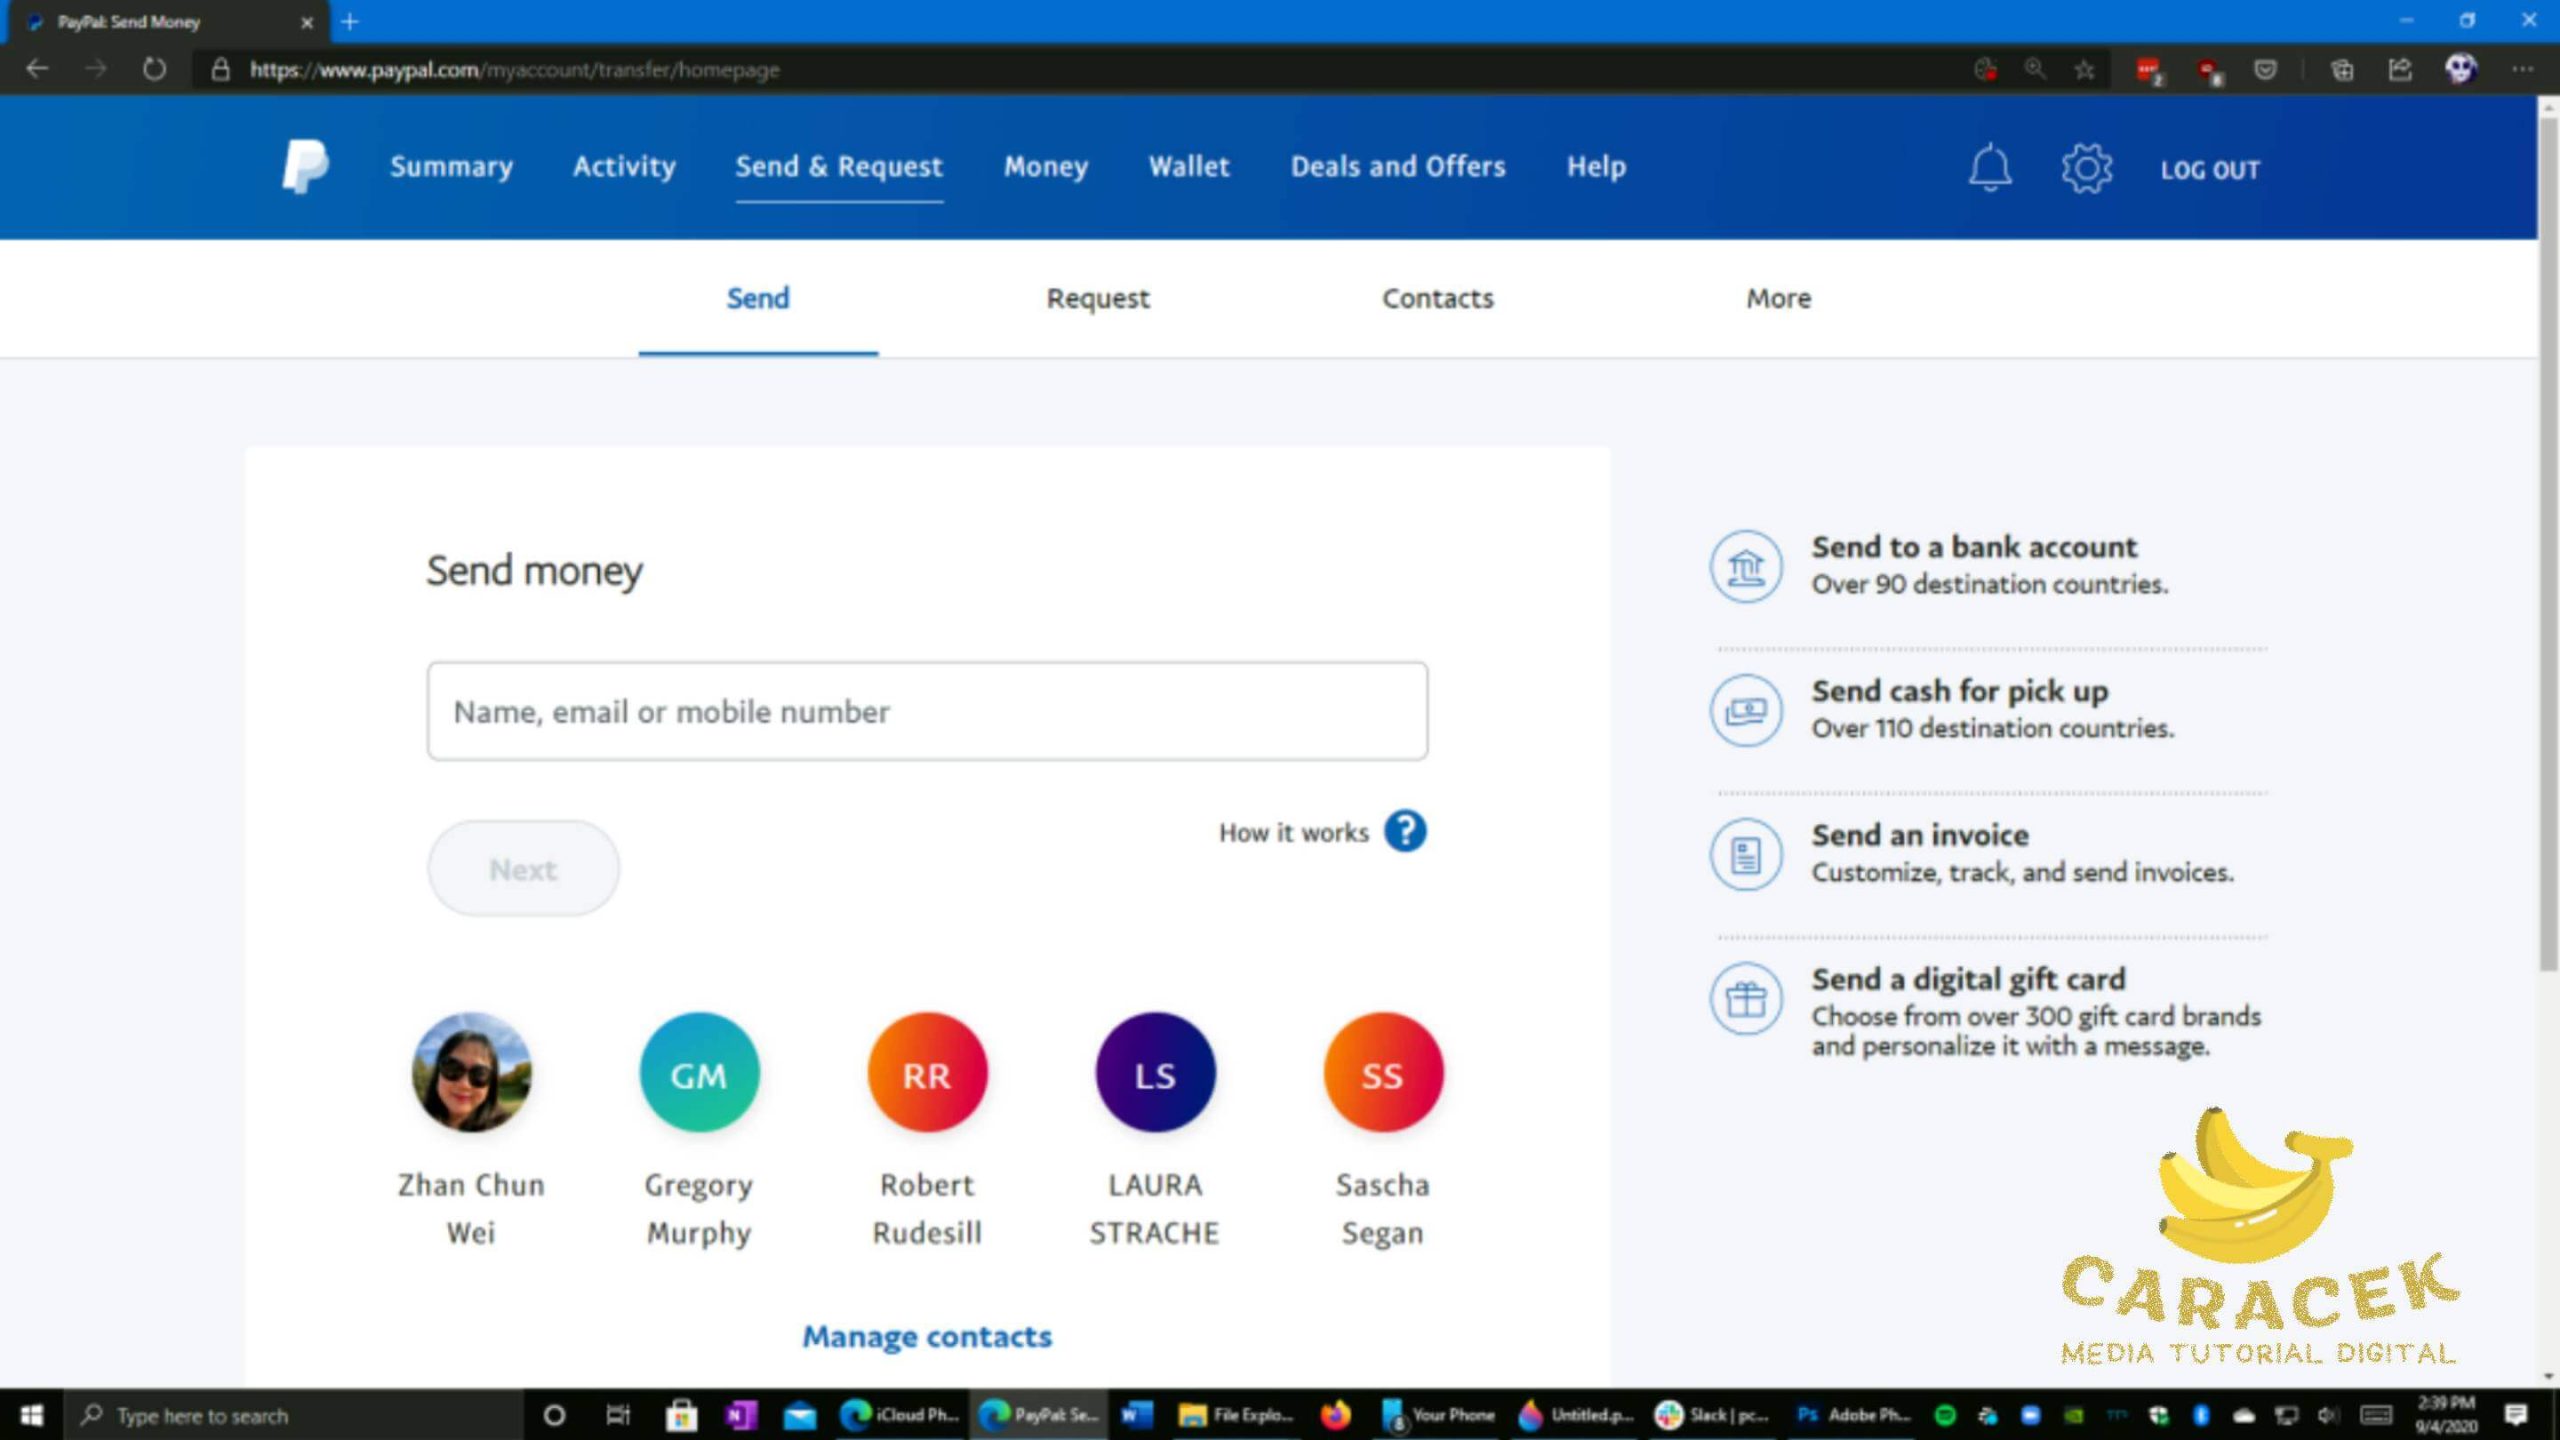Screen dimensions: 2560x1440
Task: Select the Send & Request menu item
Action: coord(839,166)
